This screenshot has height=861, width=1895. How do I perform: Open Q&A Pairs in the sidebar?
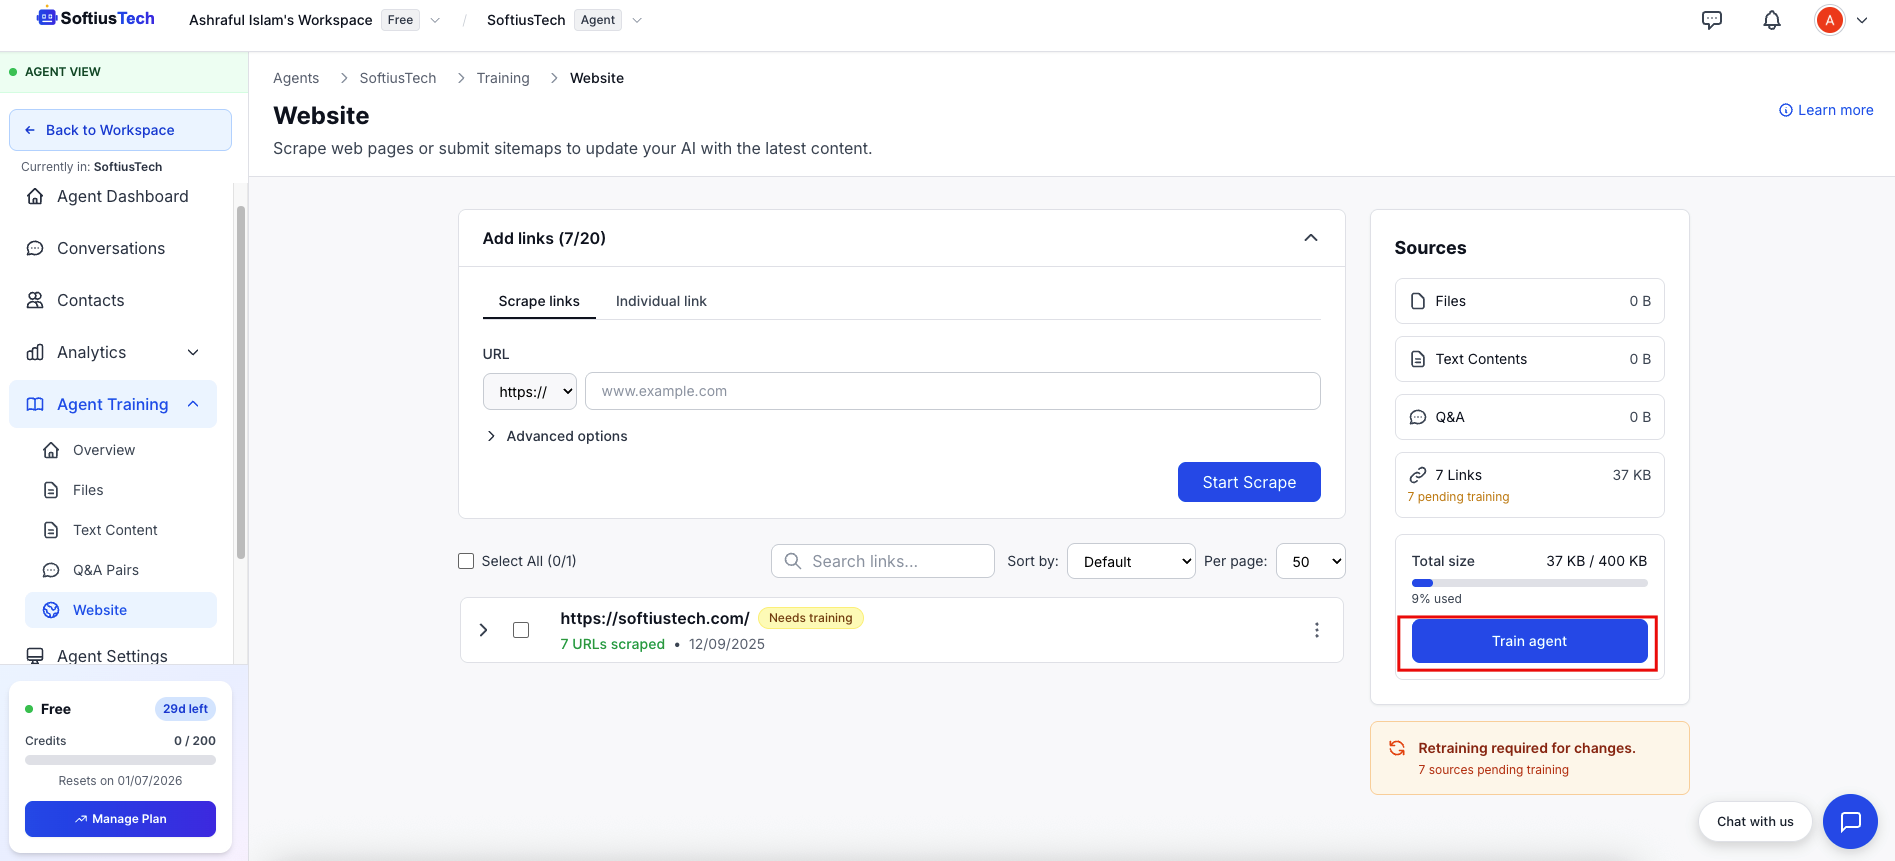click(x=121, y=570)
